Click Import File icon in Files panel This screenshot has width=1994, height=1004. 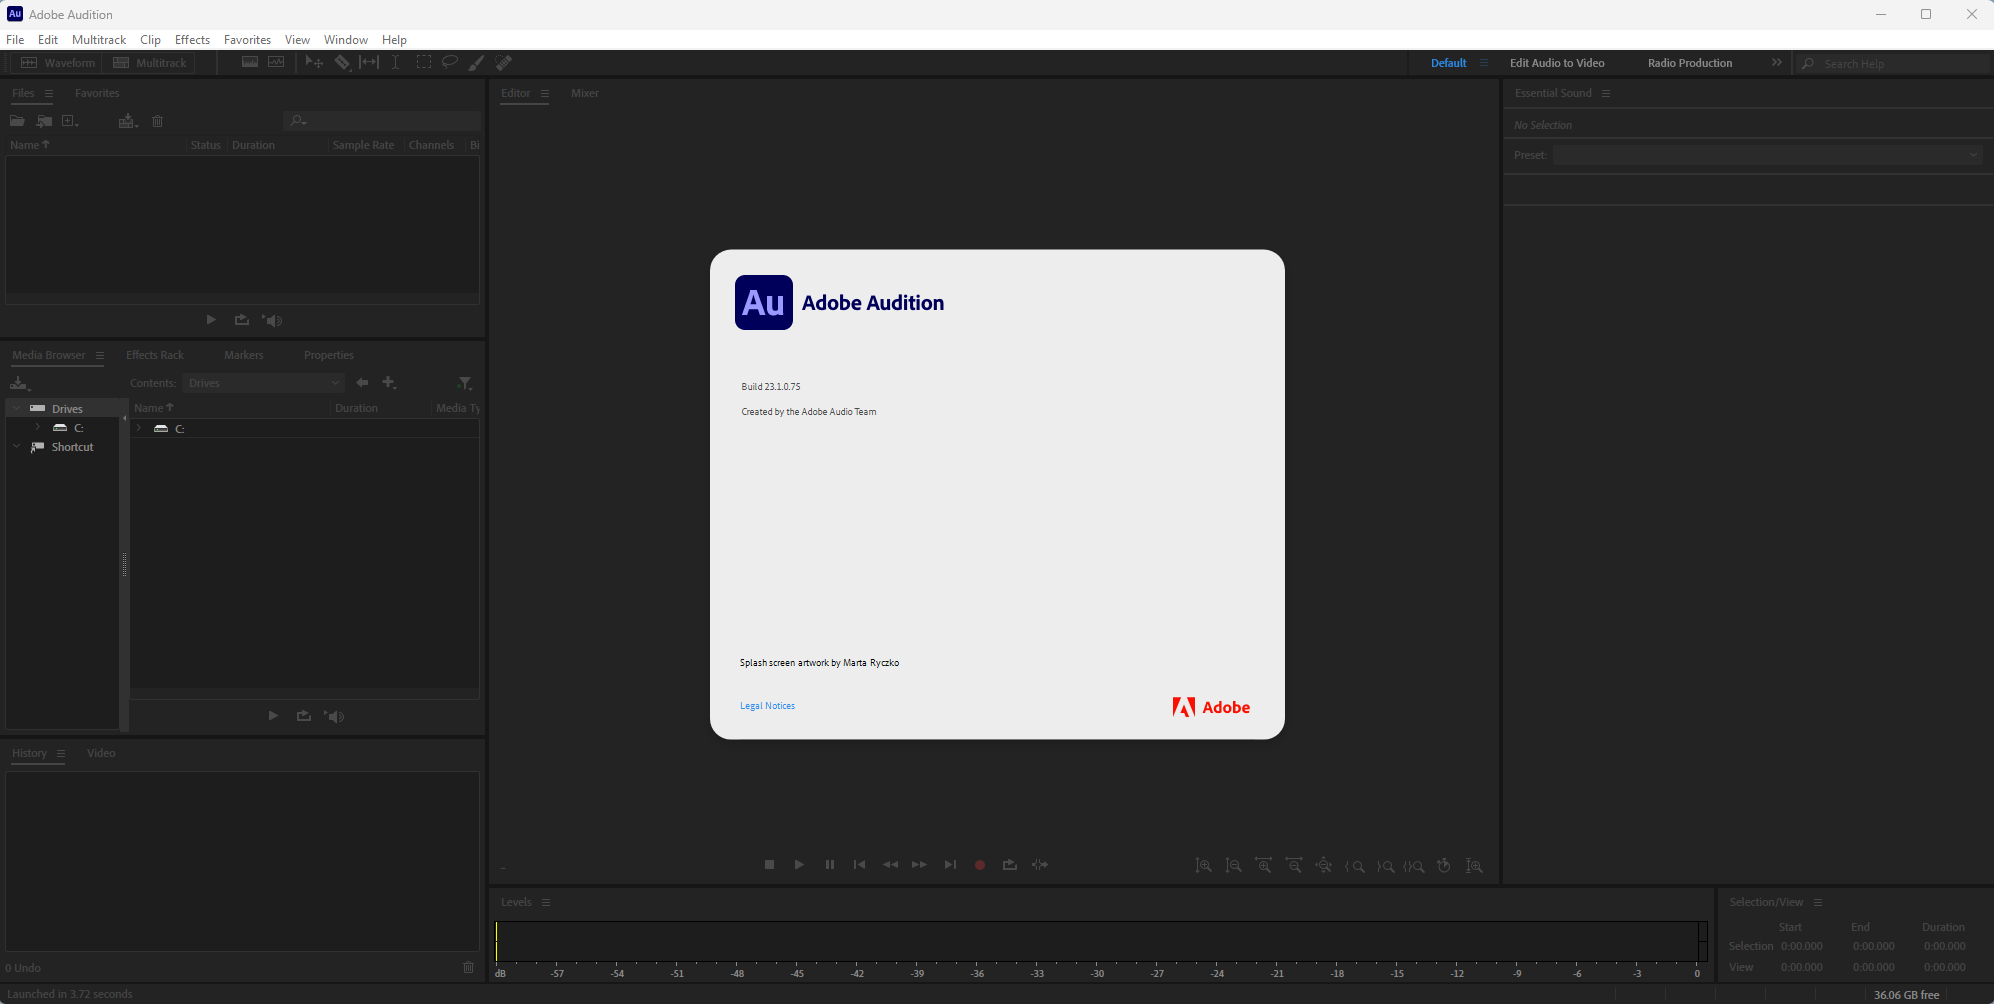44,121
